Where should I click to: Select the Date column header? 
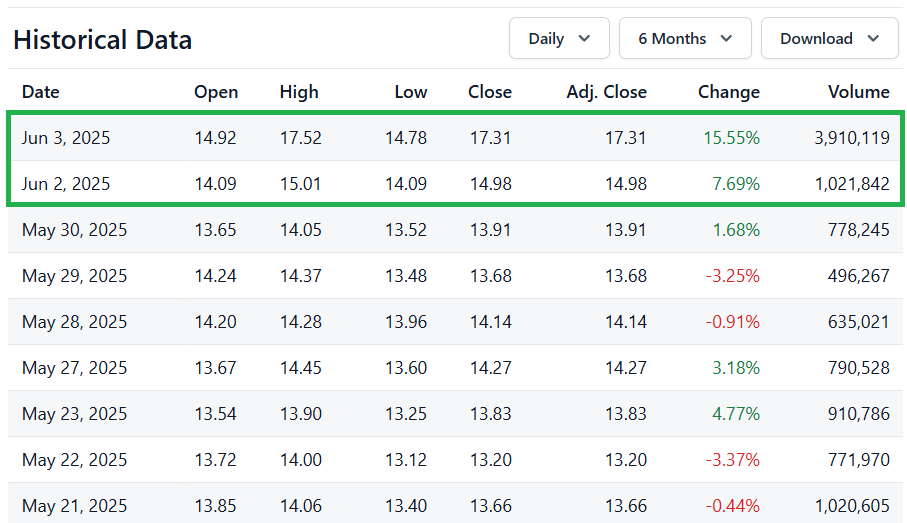40,92
